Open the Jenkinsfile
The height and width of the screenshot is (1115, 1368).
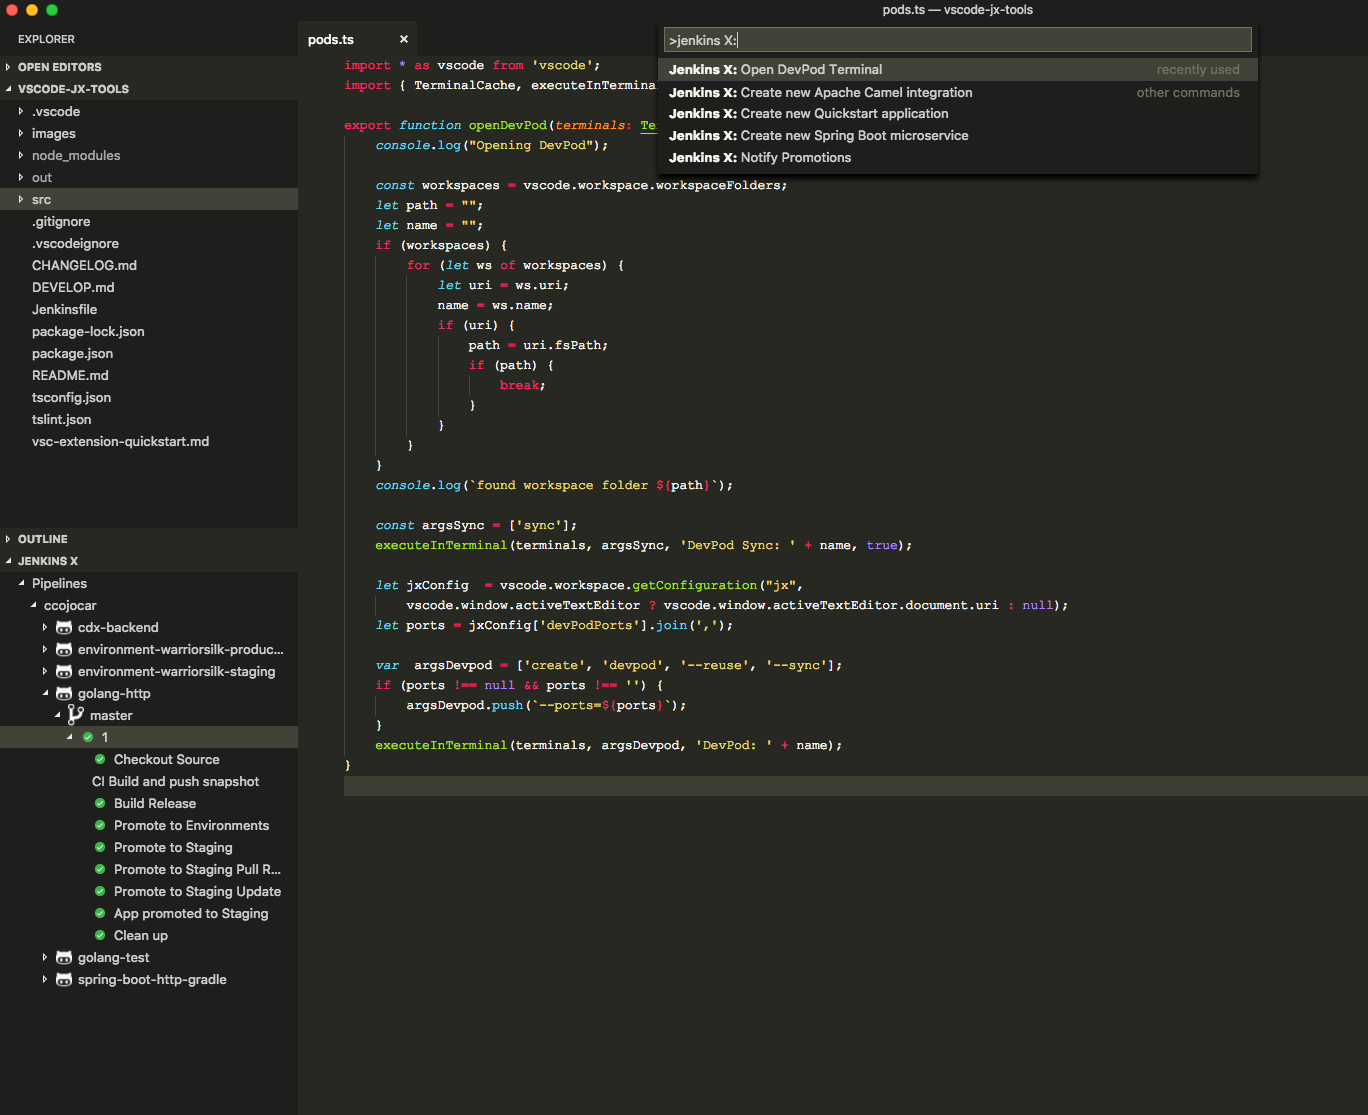pos(149,309)
